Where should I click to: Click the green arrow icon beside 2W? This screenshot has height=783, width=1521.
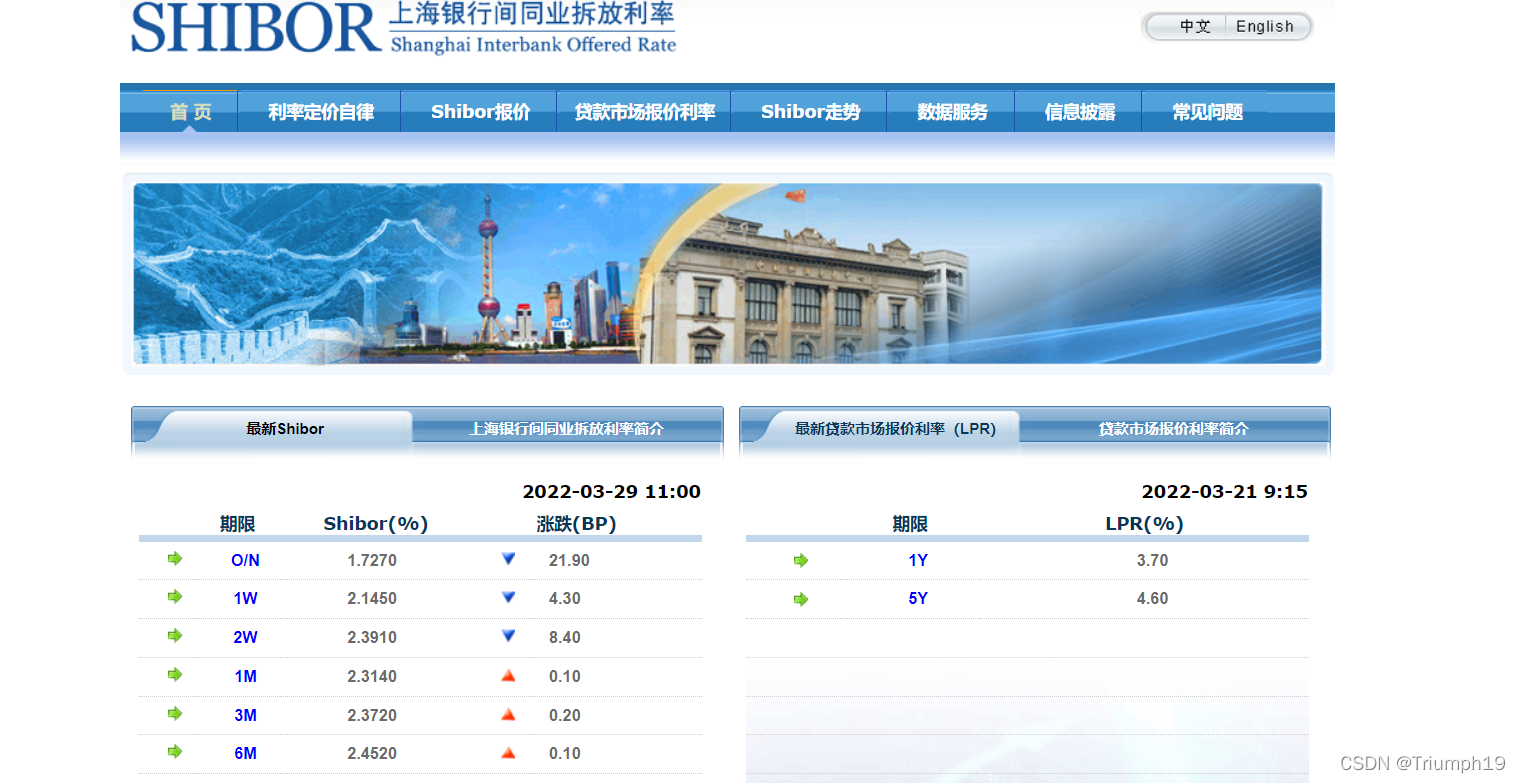pyautogui.click(x=175, y=636)
